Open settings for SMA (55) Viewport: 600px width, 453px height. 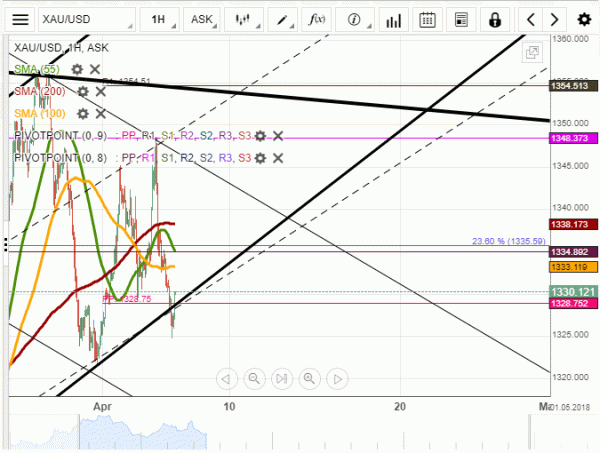(x=77, y=69)
